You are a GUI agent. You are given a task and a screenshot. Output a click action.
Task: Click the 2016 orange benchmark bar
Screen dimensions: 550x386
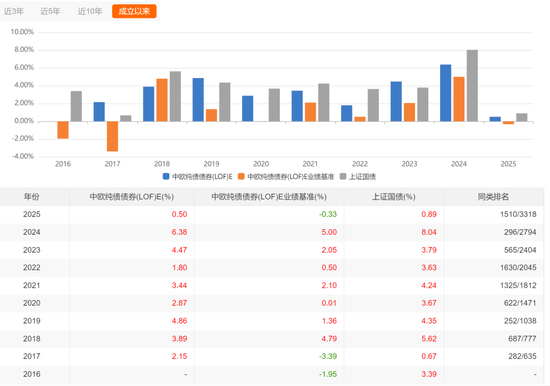pos(63,130)
